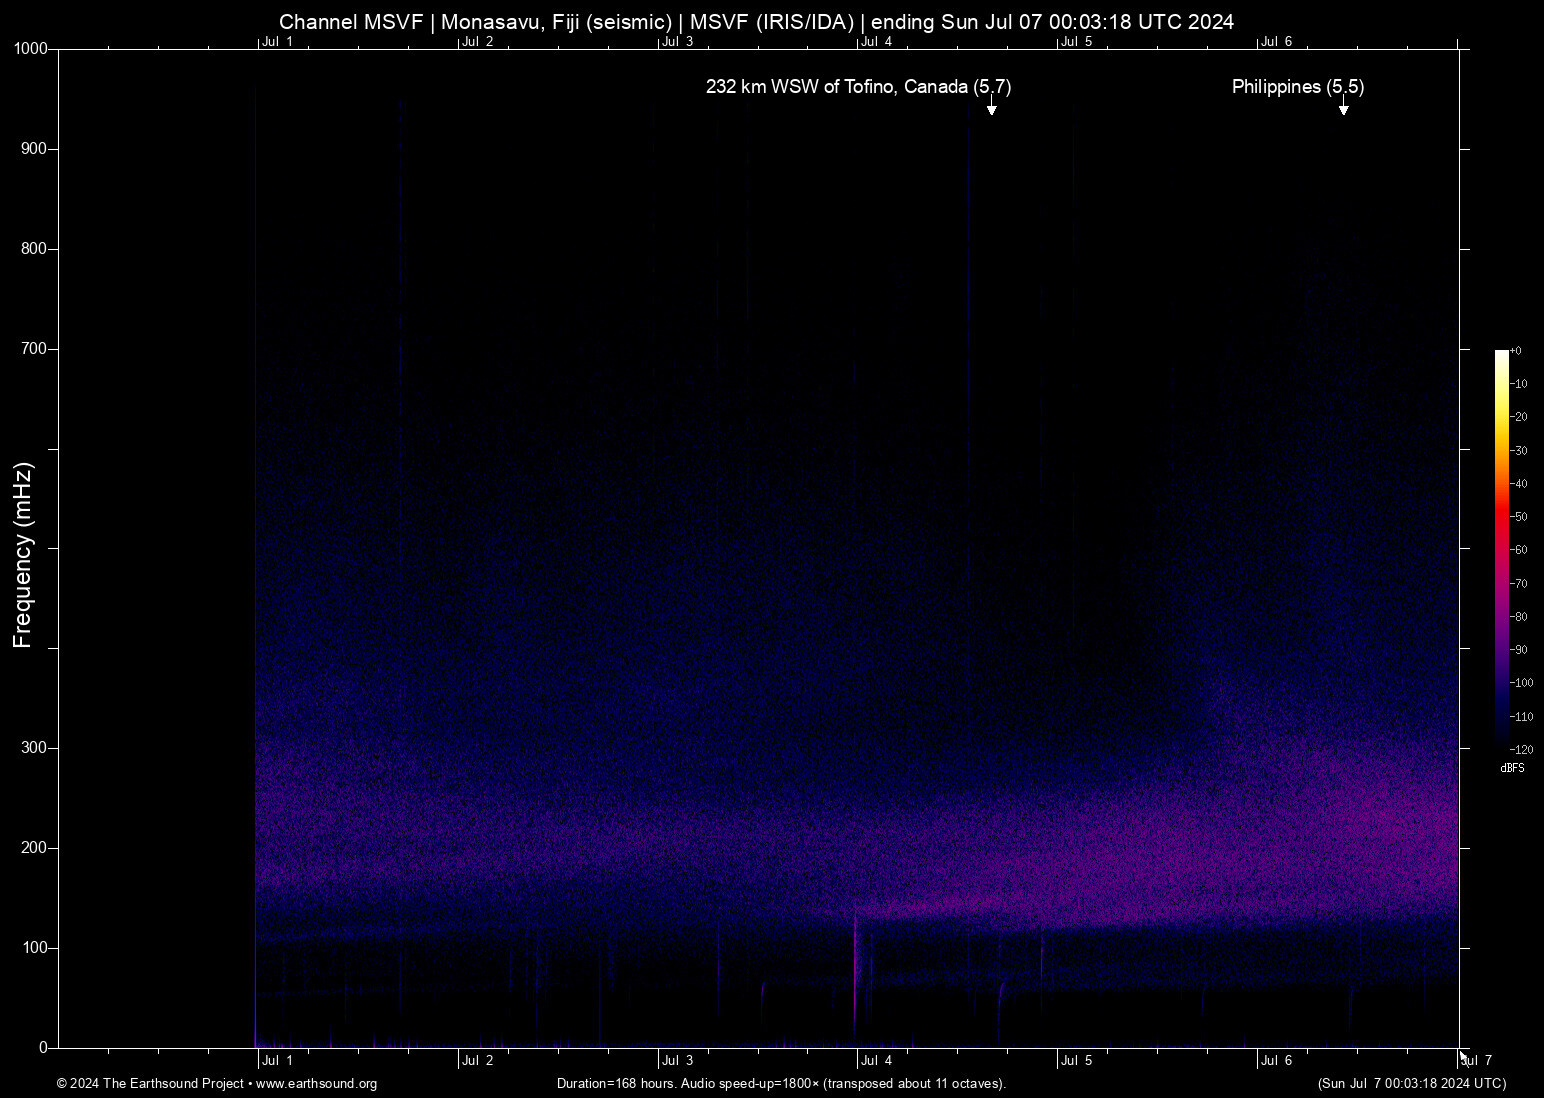The height and width of the screenshot is (1098, 1544).
Task: Click the '-10' color scale value
Action: click(1519, 384)
